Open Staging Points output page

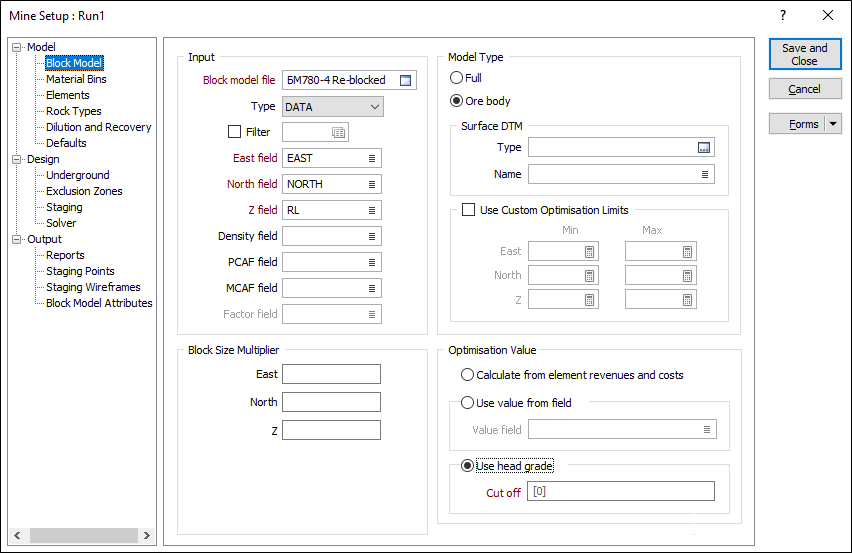[80, 271]
